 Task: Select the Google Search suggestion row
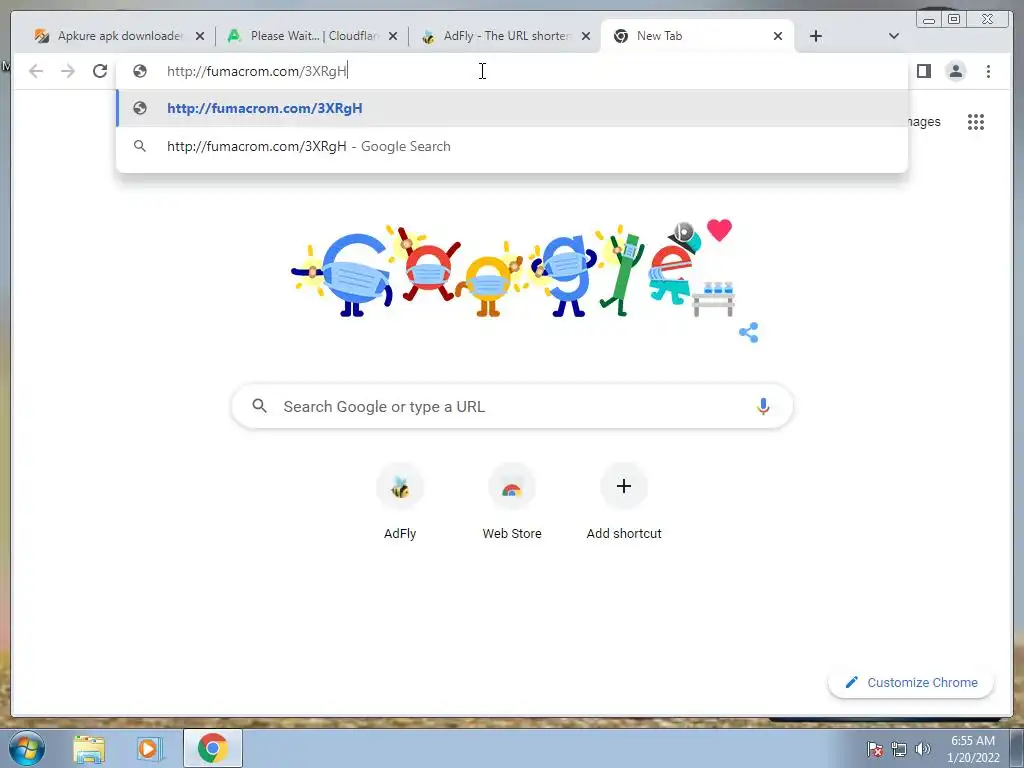pos(512,146)
